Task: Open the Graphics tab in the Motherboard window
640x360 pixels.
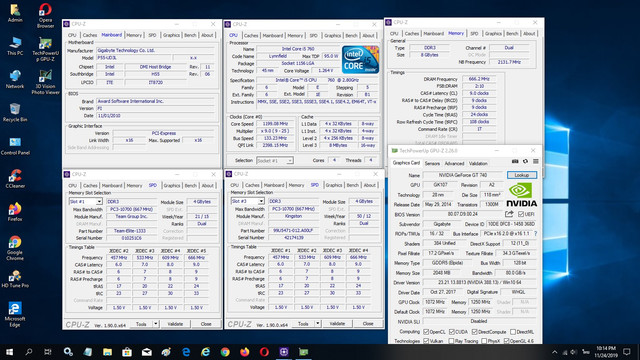Action: click(x=171, y=35)
